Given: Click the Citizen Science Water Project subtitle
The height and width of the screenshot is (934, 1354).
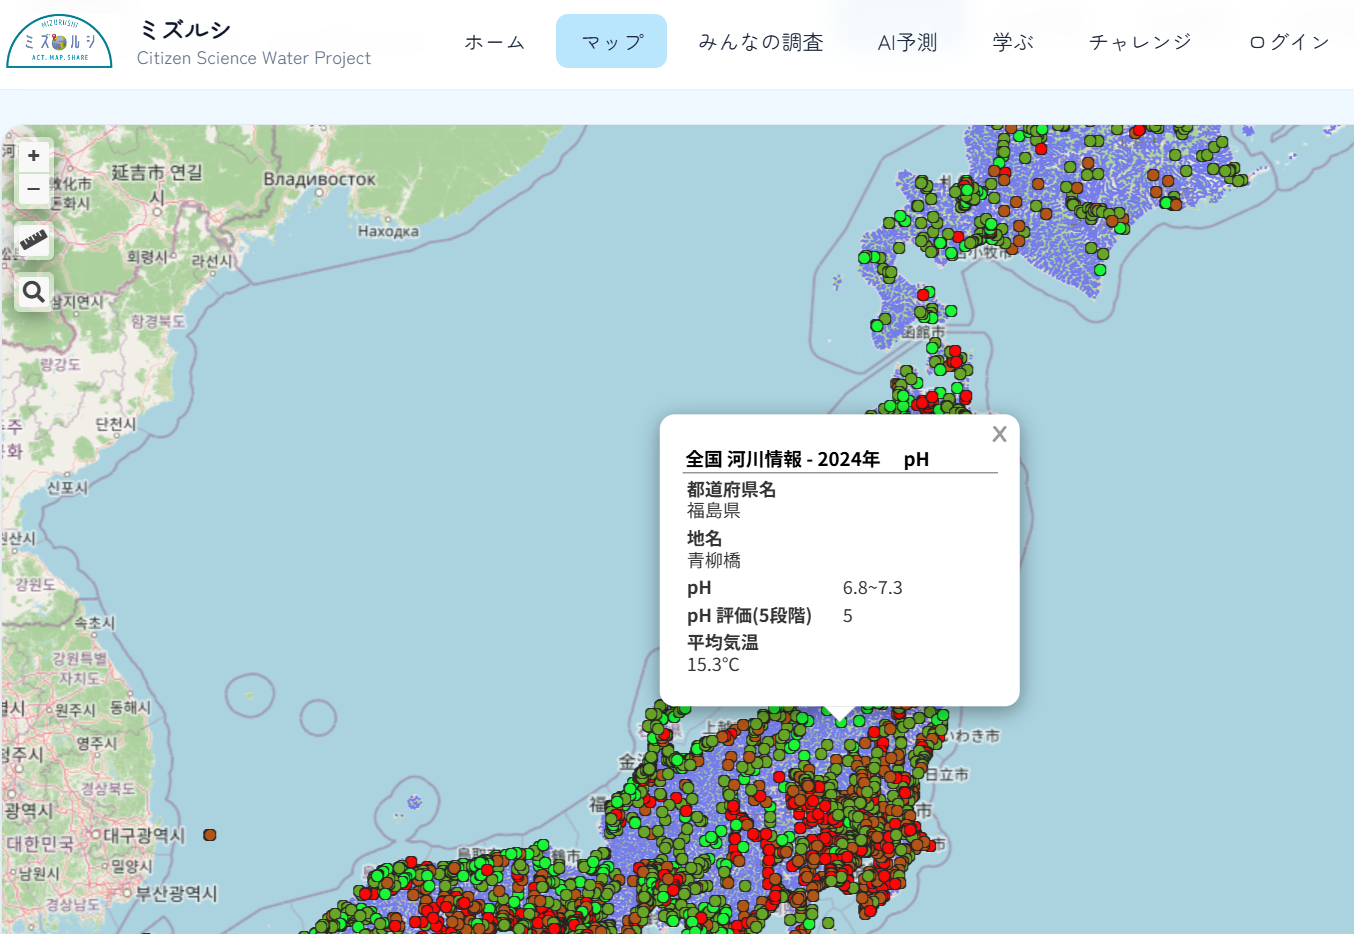Looking at the screenshot, I should (x=254, y=58).
